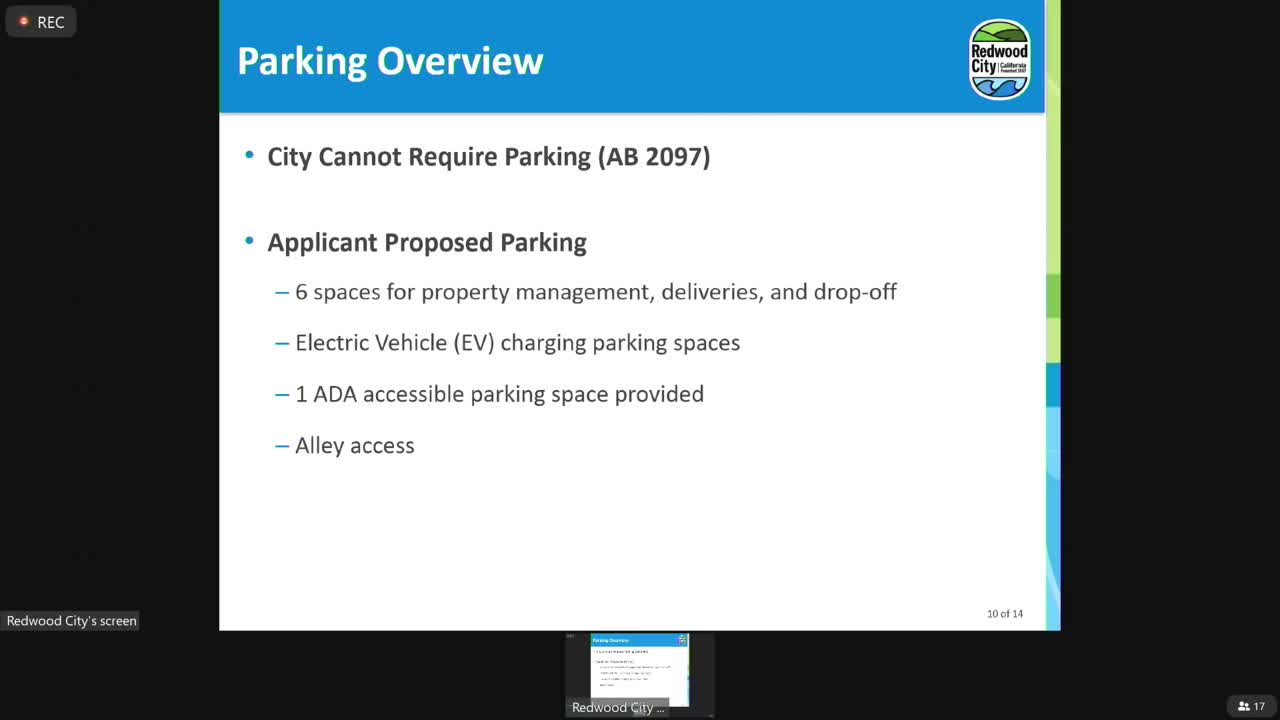Expand the dash item for EV charging spaces
The width and height of the screenshot is (1280, 720).
281,343
